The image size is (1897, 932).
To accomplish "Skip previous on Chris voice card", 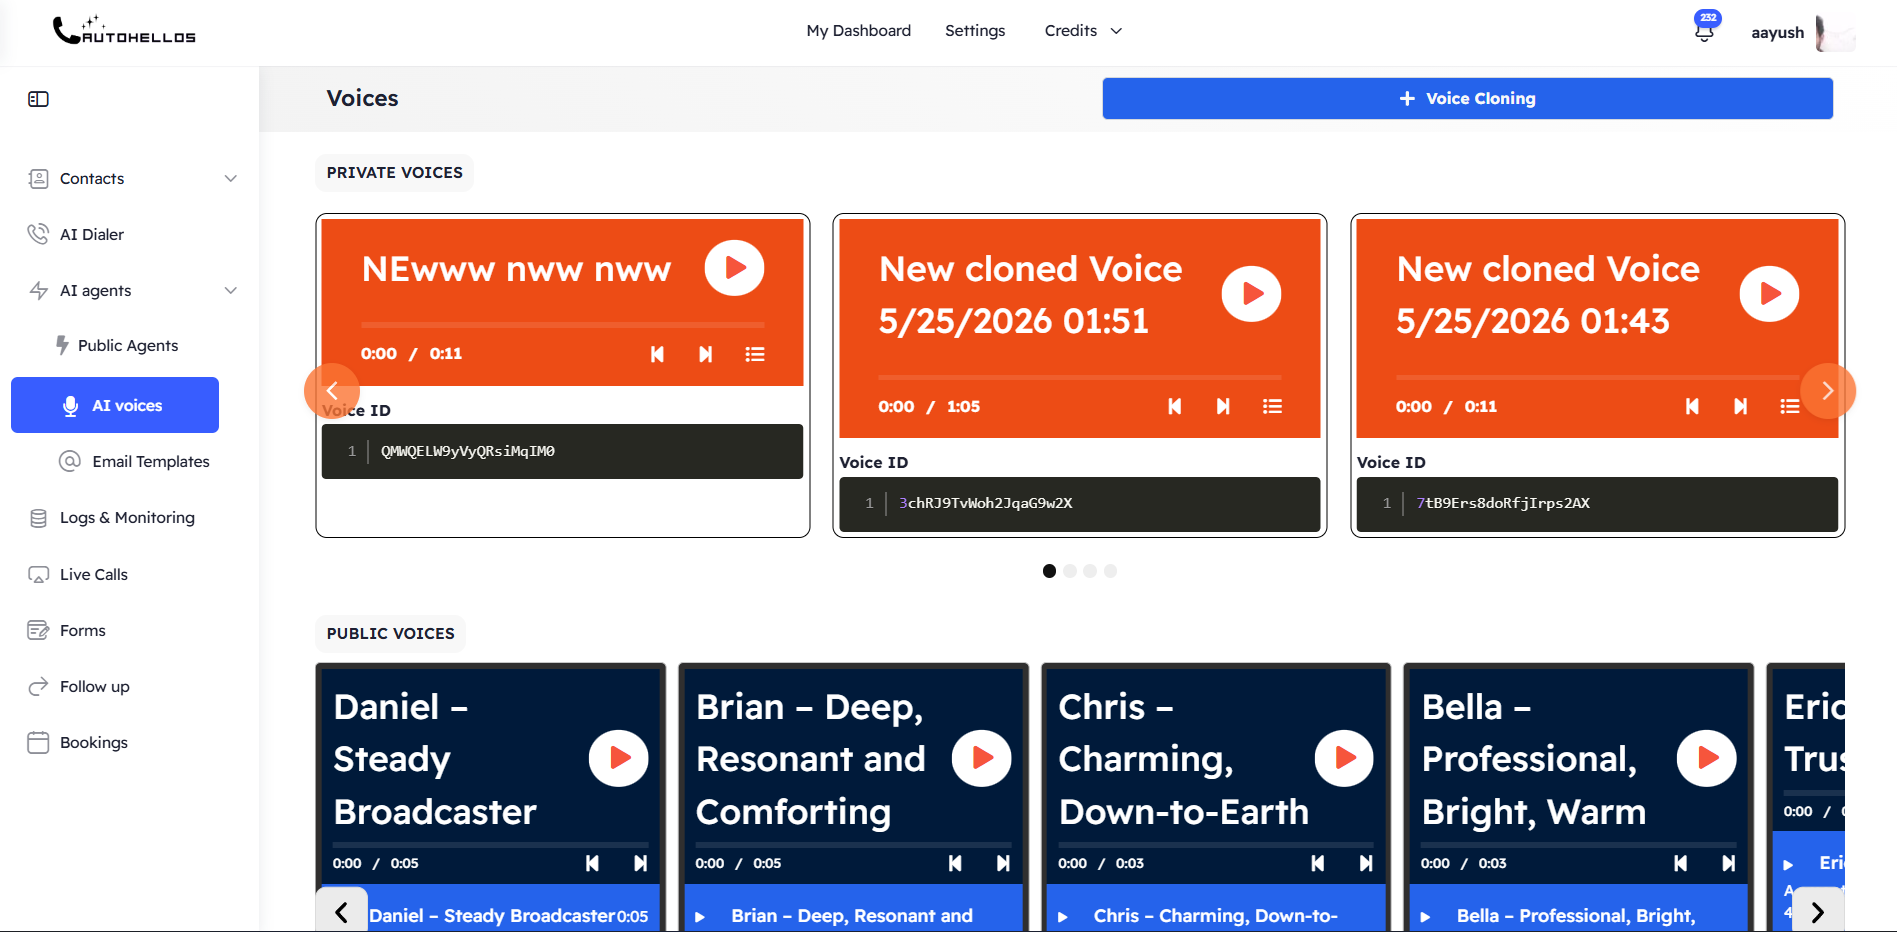I will click(1318, 863).
